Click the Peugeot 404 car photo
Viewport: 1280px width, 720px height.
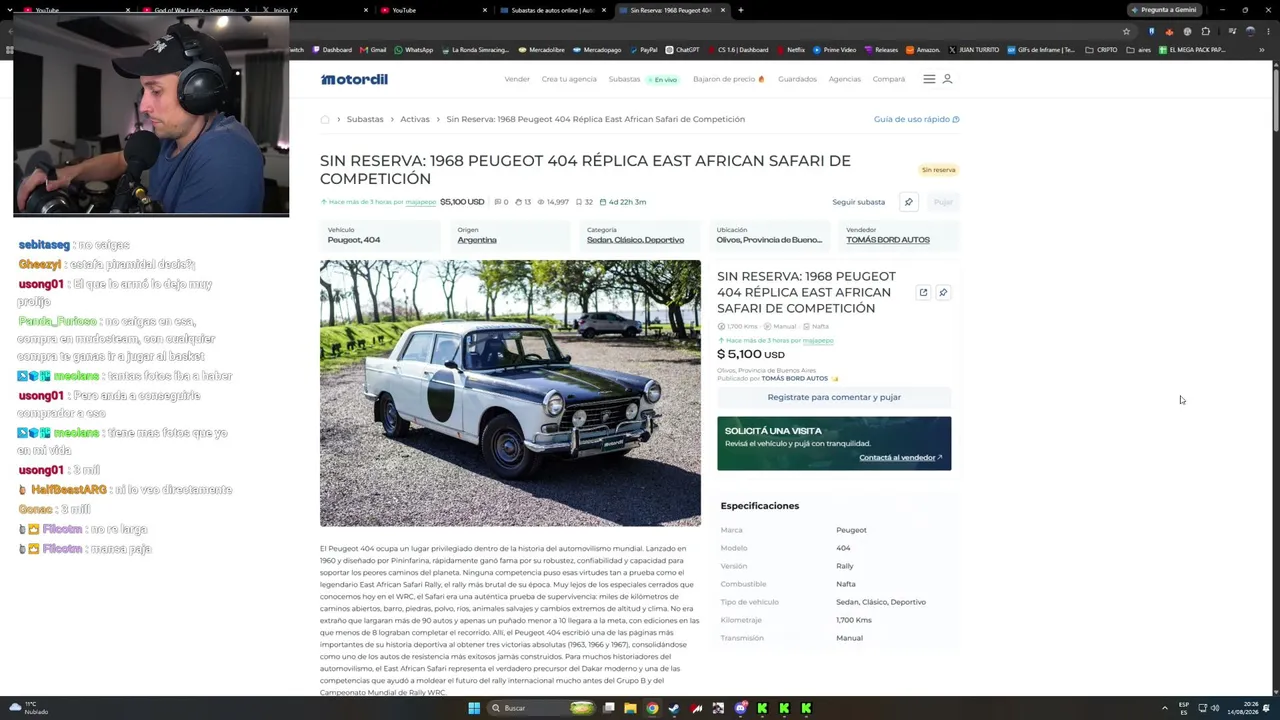tap(510, 393)
